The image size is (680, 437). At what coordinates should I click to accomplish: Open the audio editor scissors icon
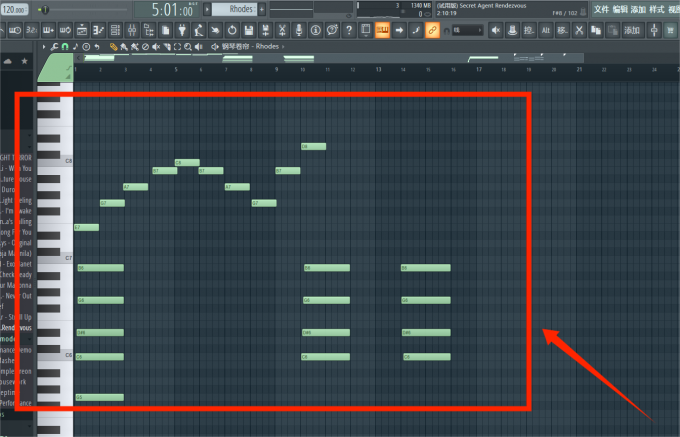click(282, 30)
